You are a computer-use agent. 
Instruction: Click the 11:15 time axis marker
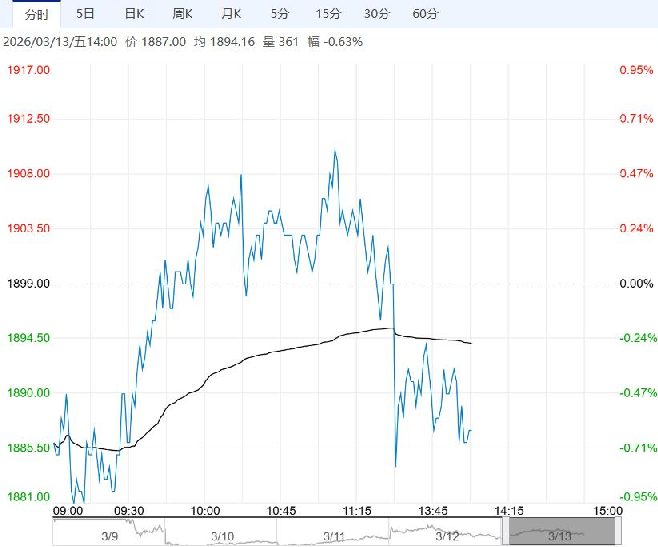[357, 511]
